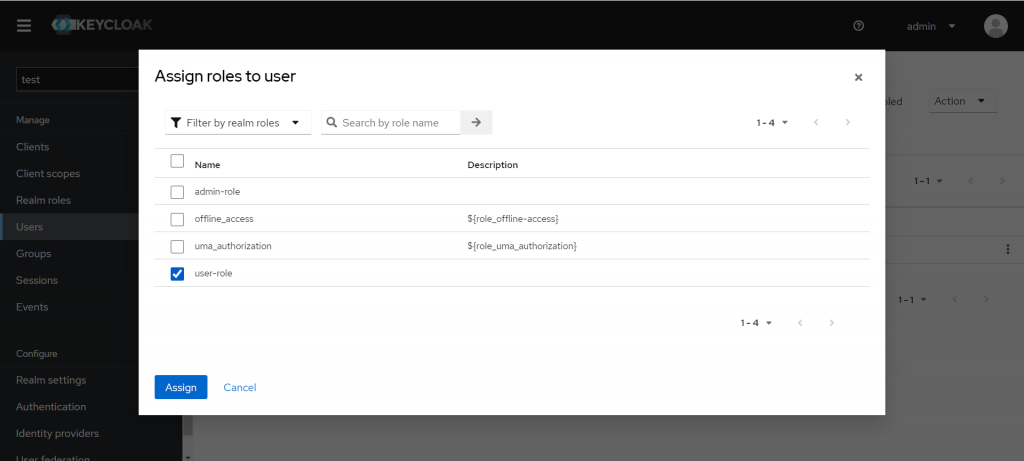Screen dimensions: 1024x461
Task: Click the offline_access role name
Action: pyautogui.click(x=224, y=219)
